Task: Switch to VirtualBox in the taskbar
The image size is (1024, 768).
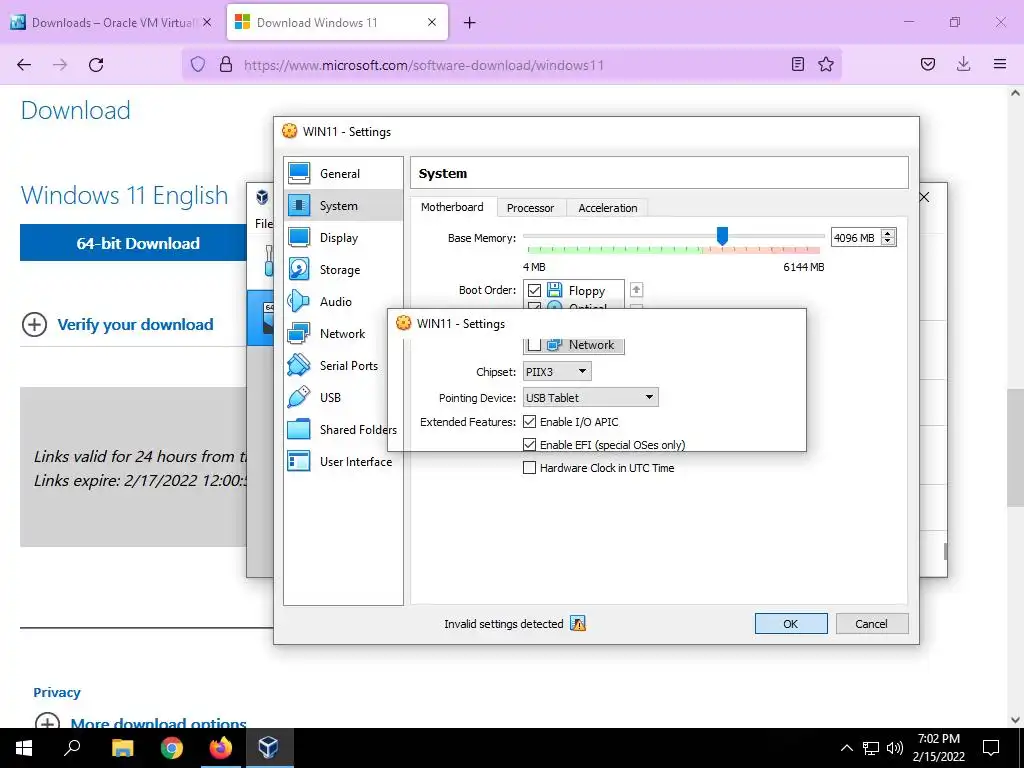Action: (269, 748)
